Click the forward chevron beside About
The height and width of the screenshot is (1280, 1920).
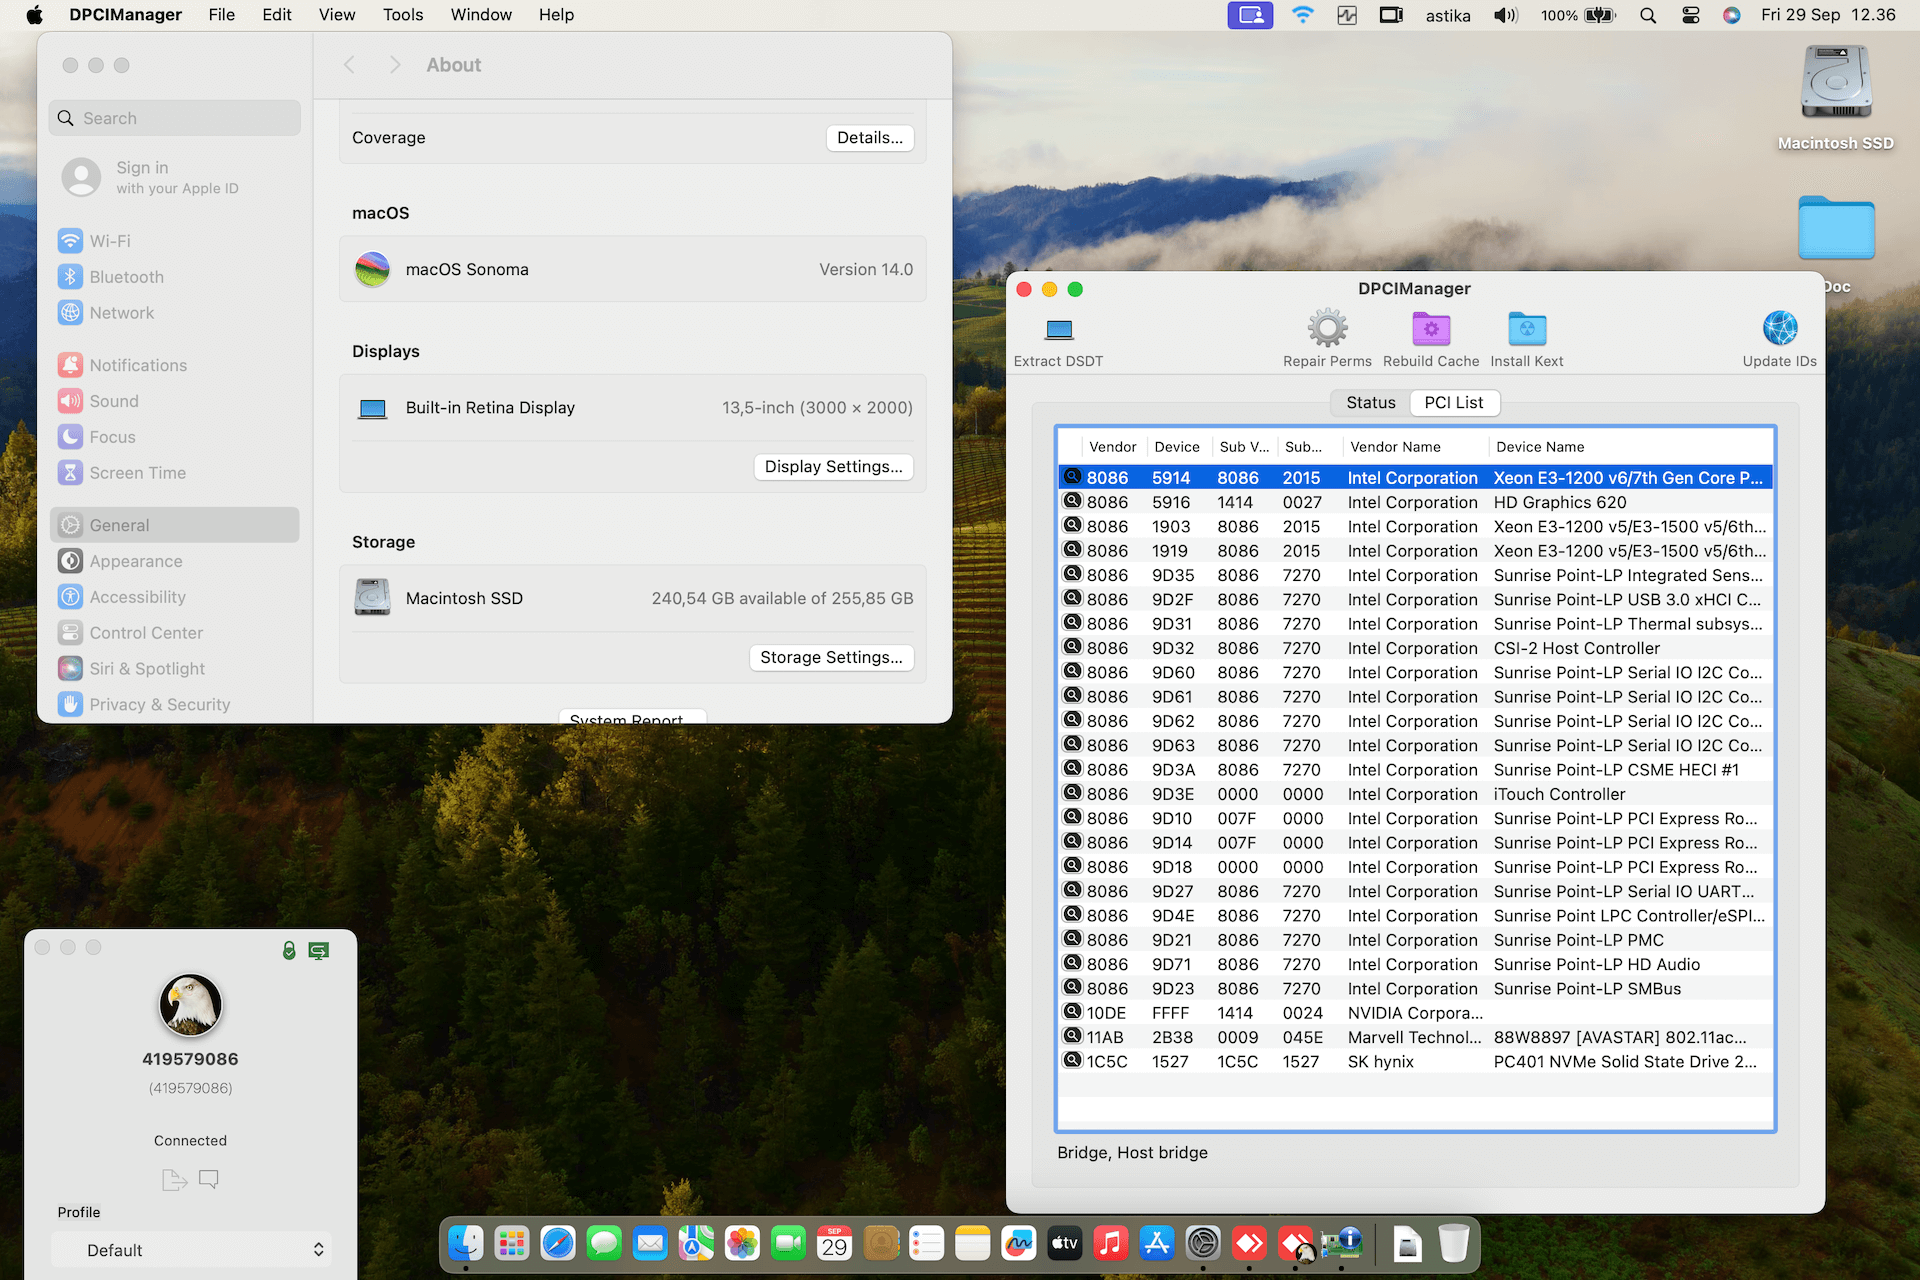(x=395, y=65)
